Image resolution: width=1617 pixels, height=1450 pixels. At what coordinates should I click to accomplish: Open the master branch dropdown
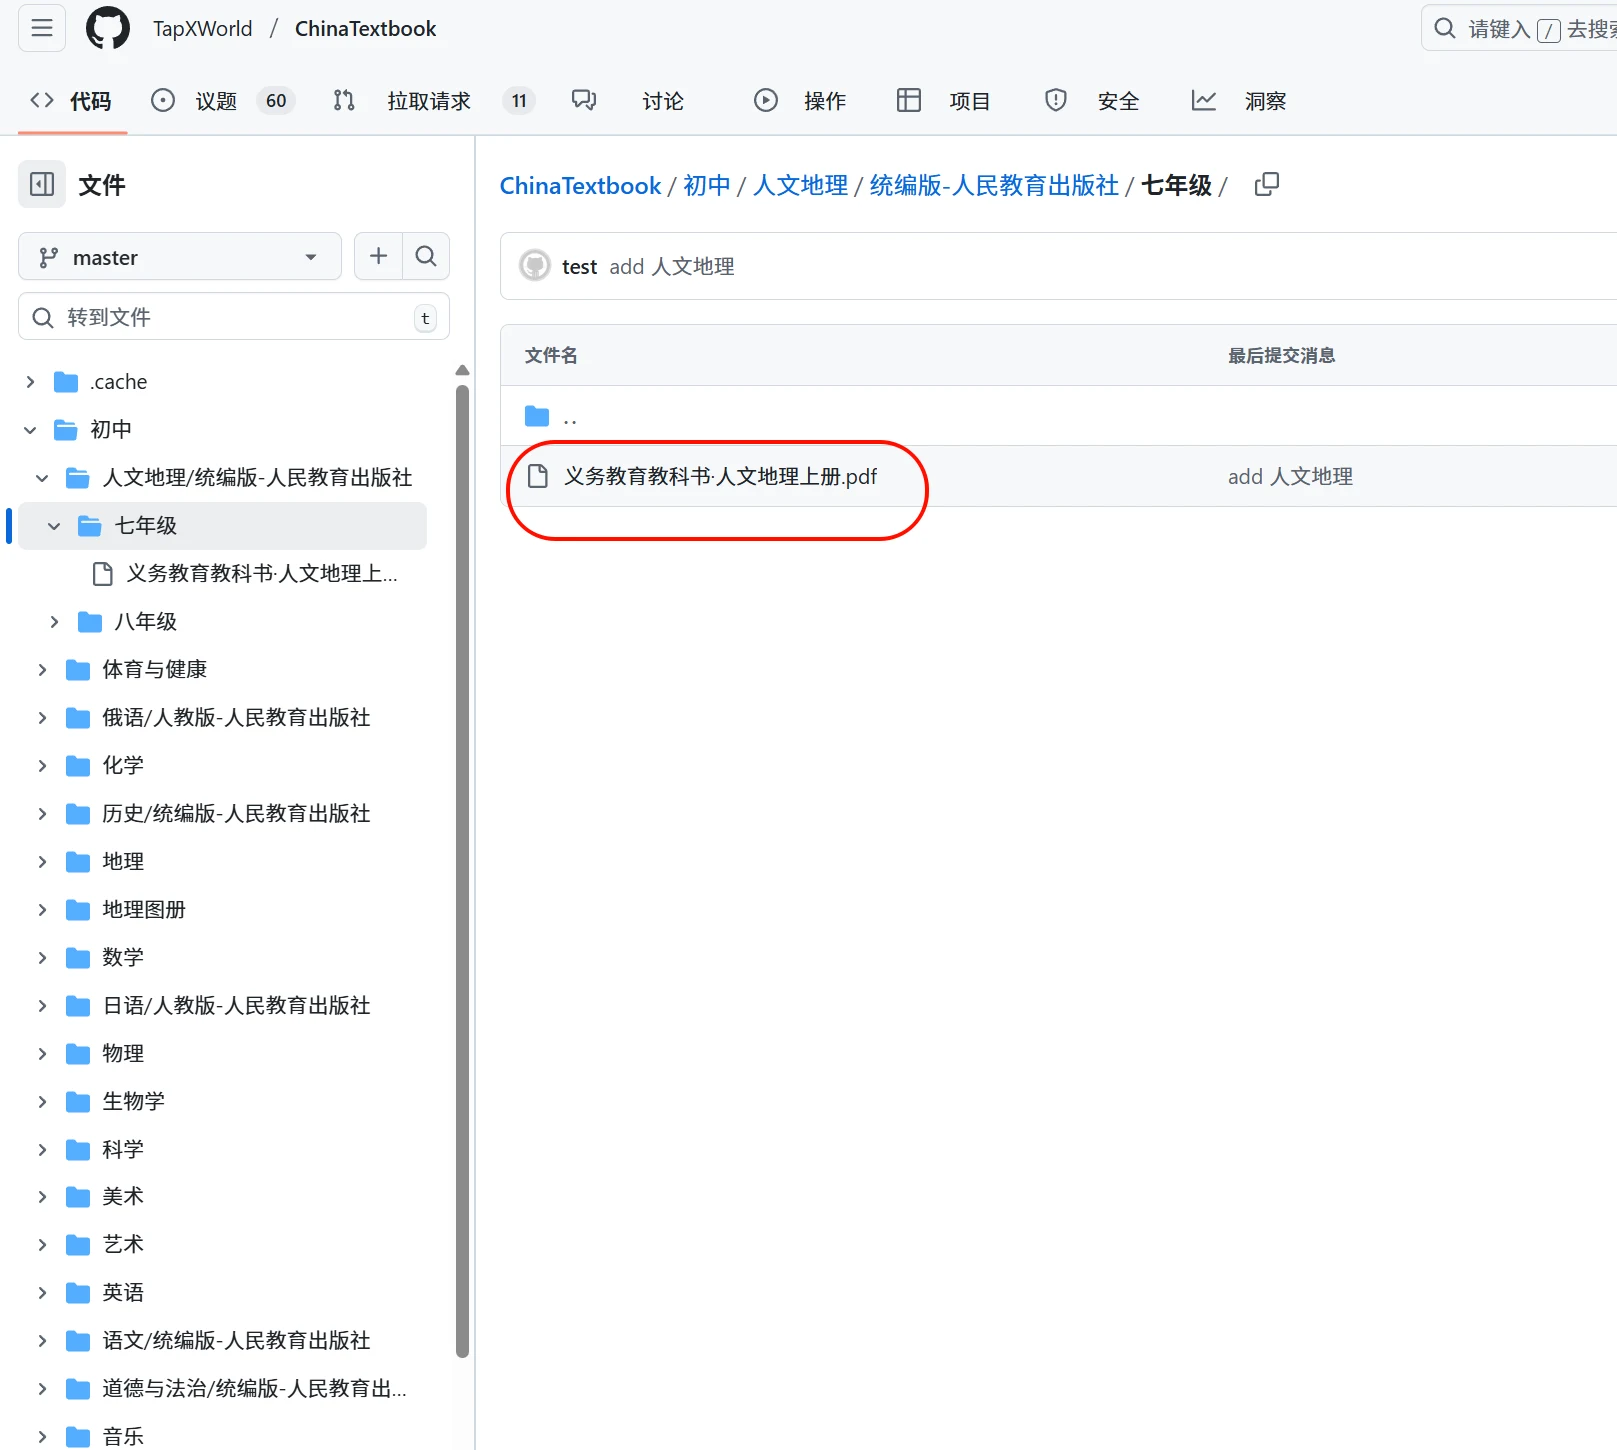[180, 257]
